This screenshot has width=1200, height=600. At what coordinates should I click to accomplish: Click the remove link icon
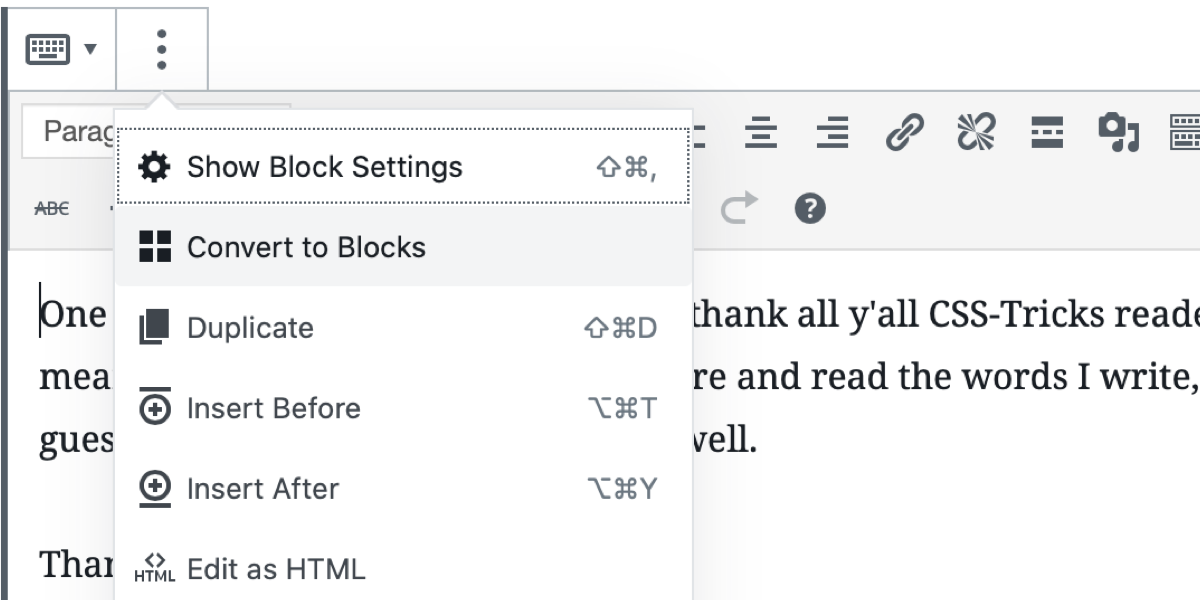[975, 132]
